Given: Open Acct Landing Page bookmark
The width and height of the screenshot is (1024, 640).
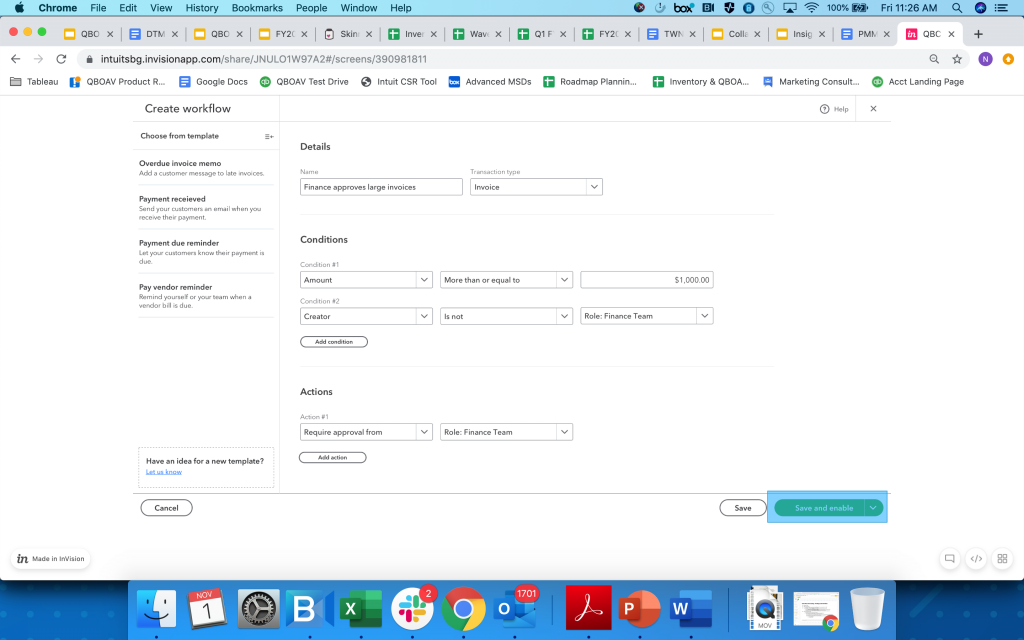Looking at the screenshot, I should point(918,82).
